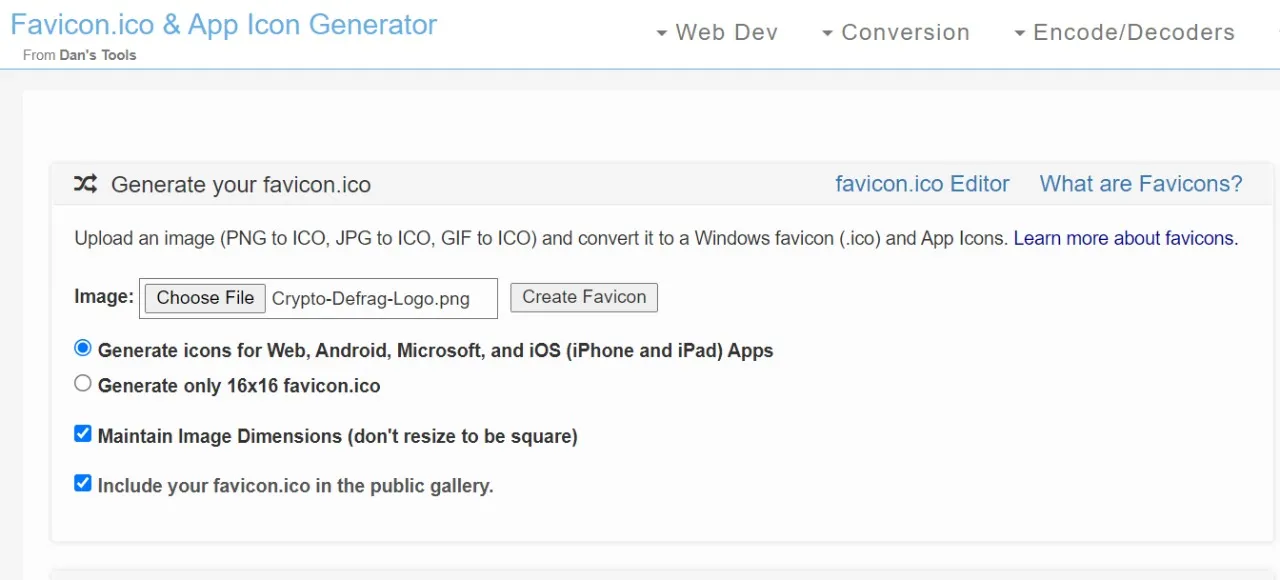Image resolution: width=1280 pixels, height=580 pixels.
Task: Open the favicon.ico Editor link
Action: point(922,184)
